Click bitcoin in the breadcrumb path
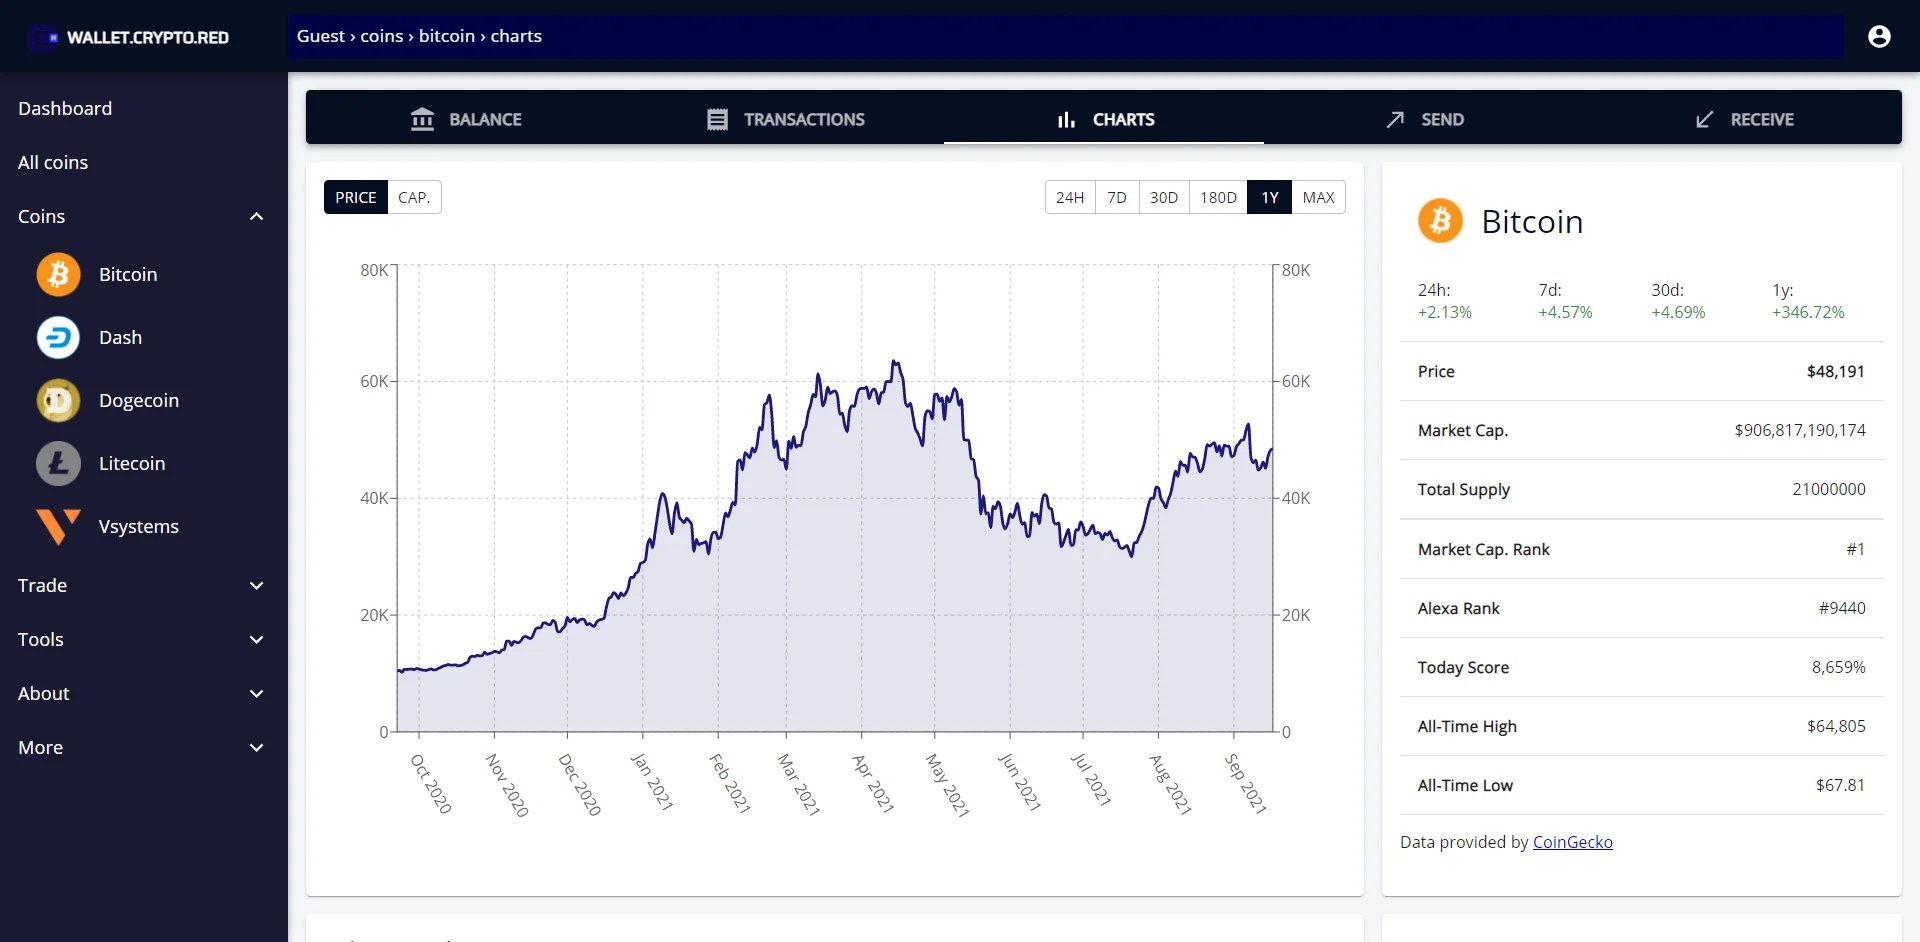Screen dimensions: 1920x942 coord(446,35)
